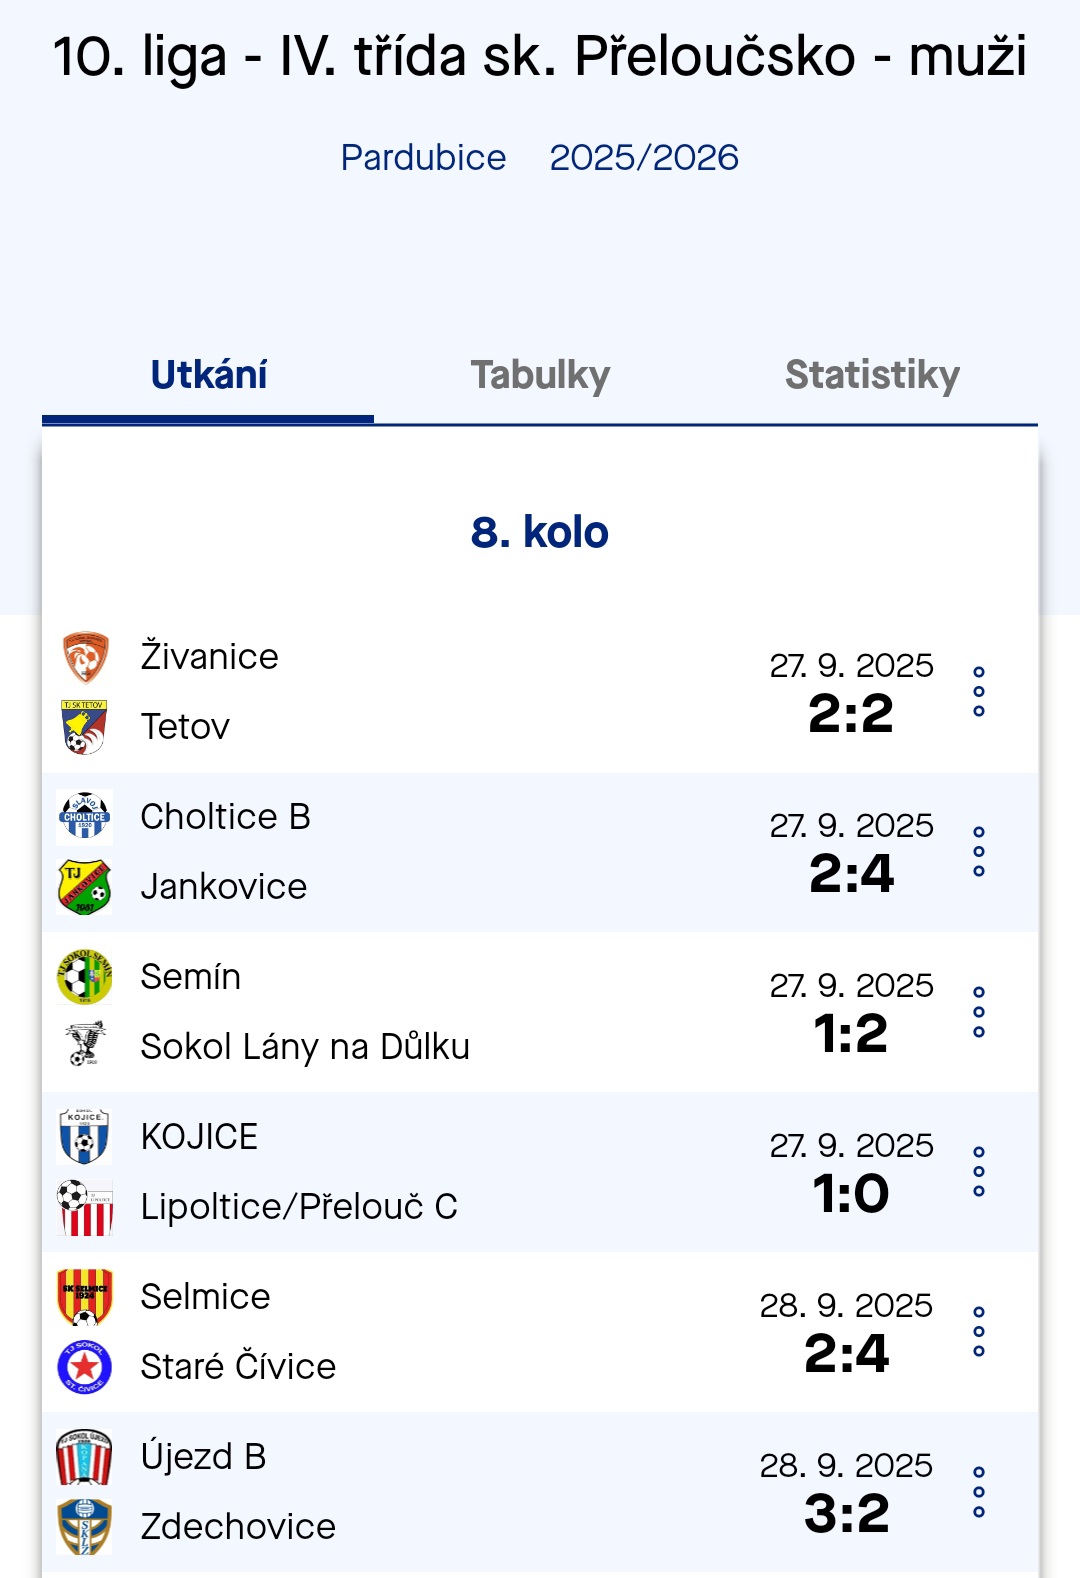Open three-dot menu for Selmice match
The width and height of the screenshot is (1080, 1578).
click(979, 1331)
